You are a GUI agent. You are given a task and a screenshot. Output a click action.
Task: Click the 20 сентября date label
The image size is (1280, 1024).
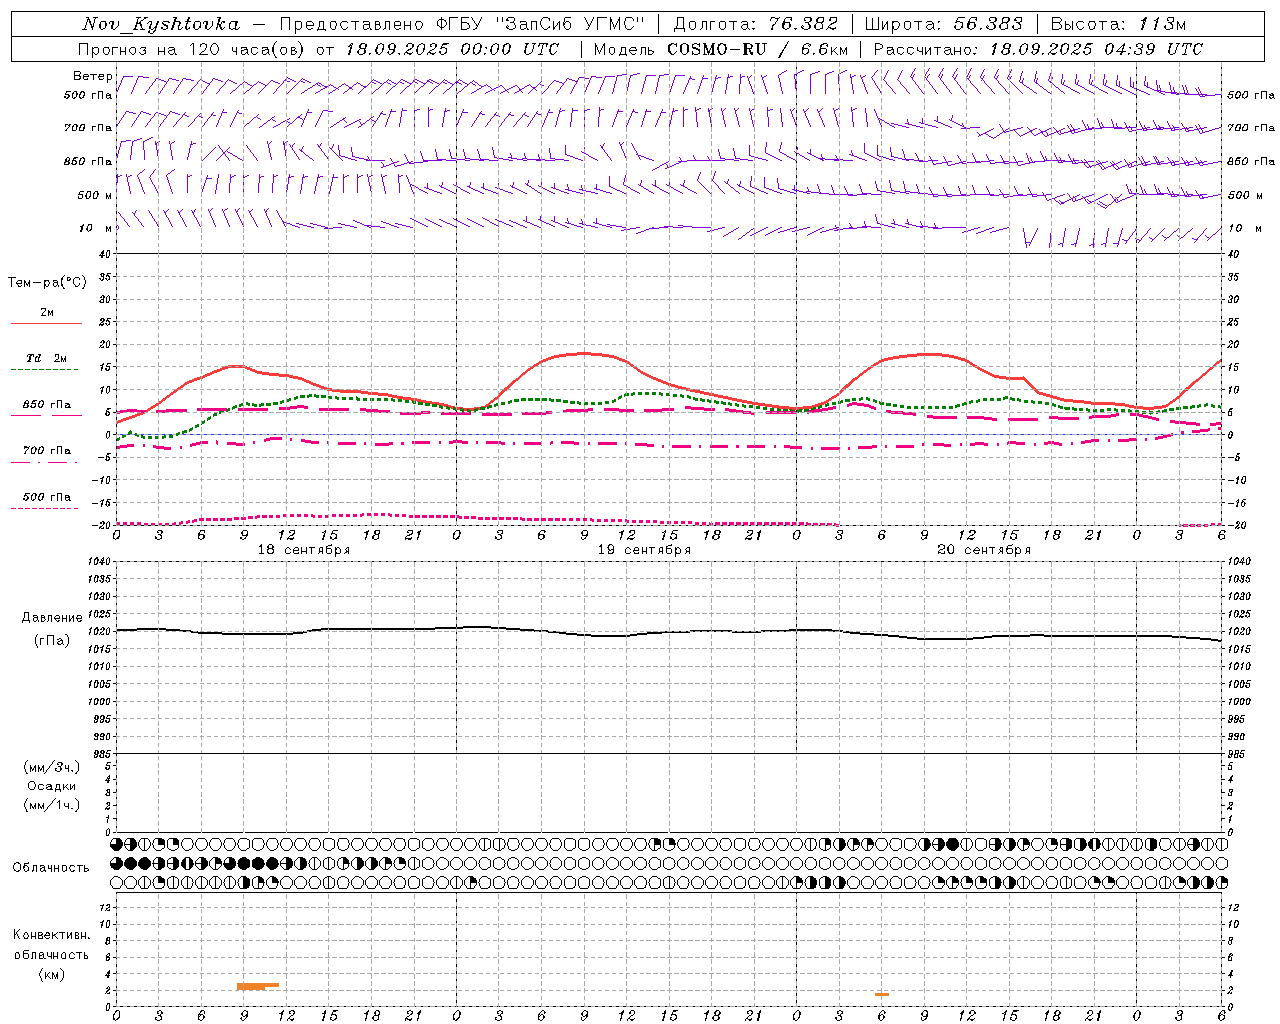pyautogui.click(x=984, y=550)
